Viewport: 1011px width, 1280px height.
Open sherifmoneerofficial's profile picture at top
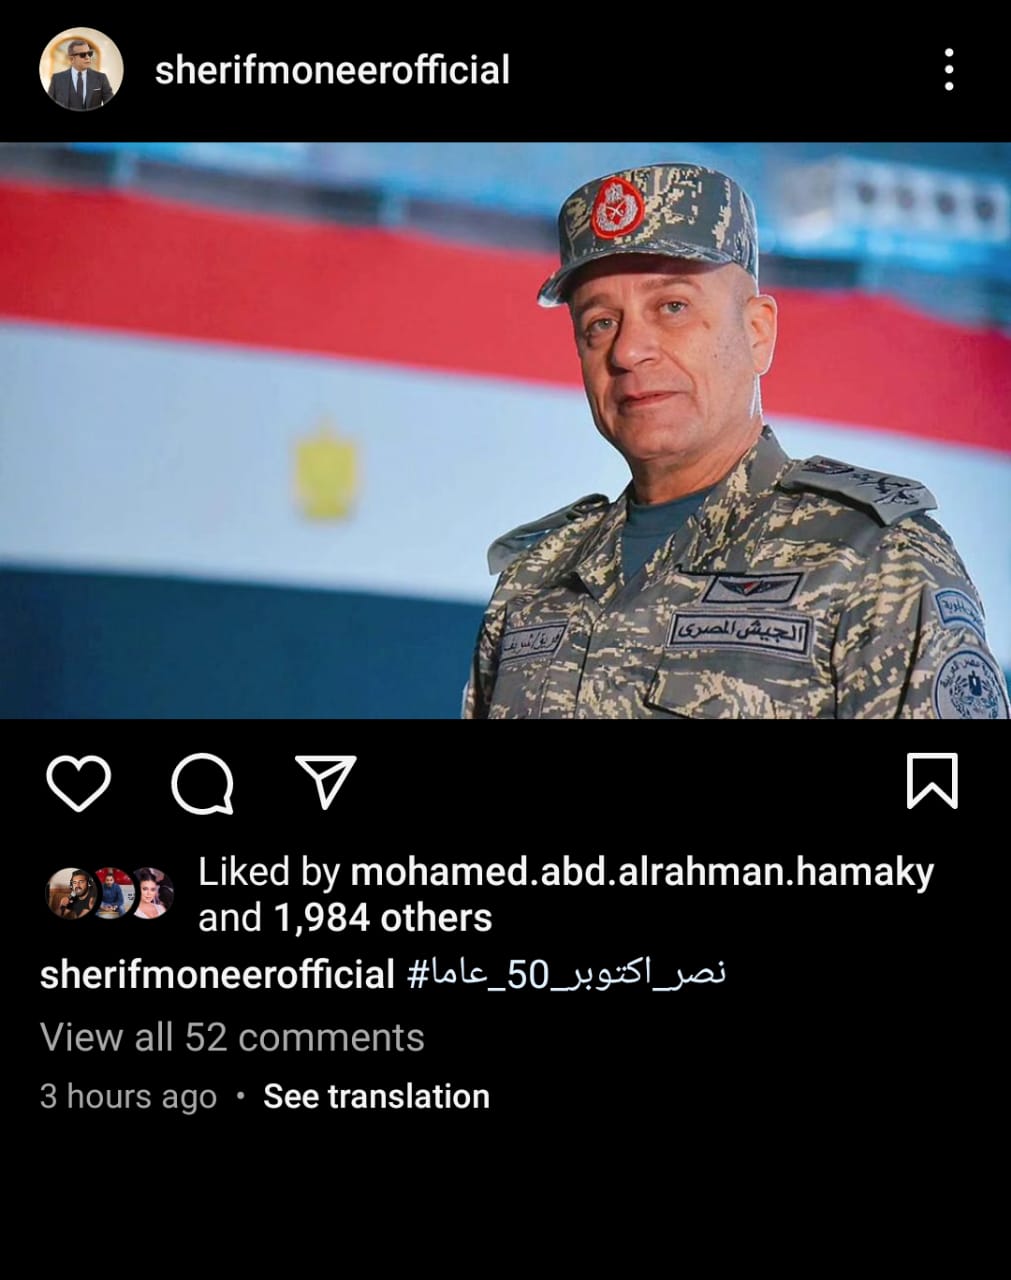click(x=81, y=69)
